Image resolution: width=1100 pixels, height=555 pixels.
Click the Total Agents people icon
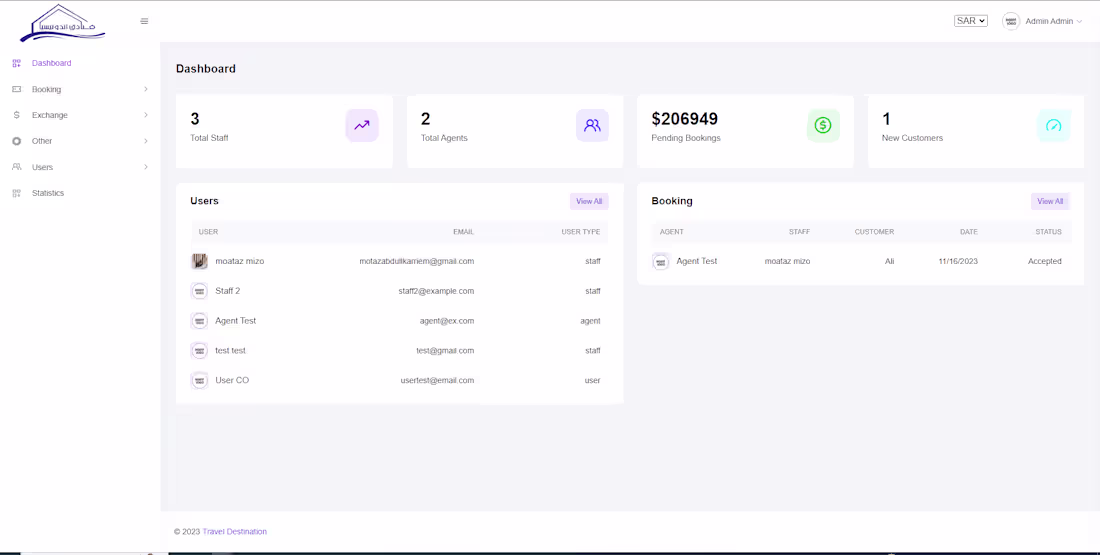click(x=592, y=126)
